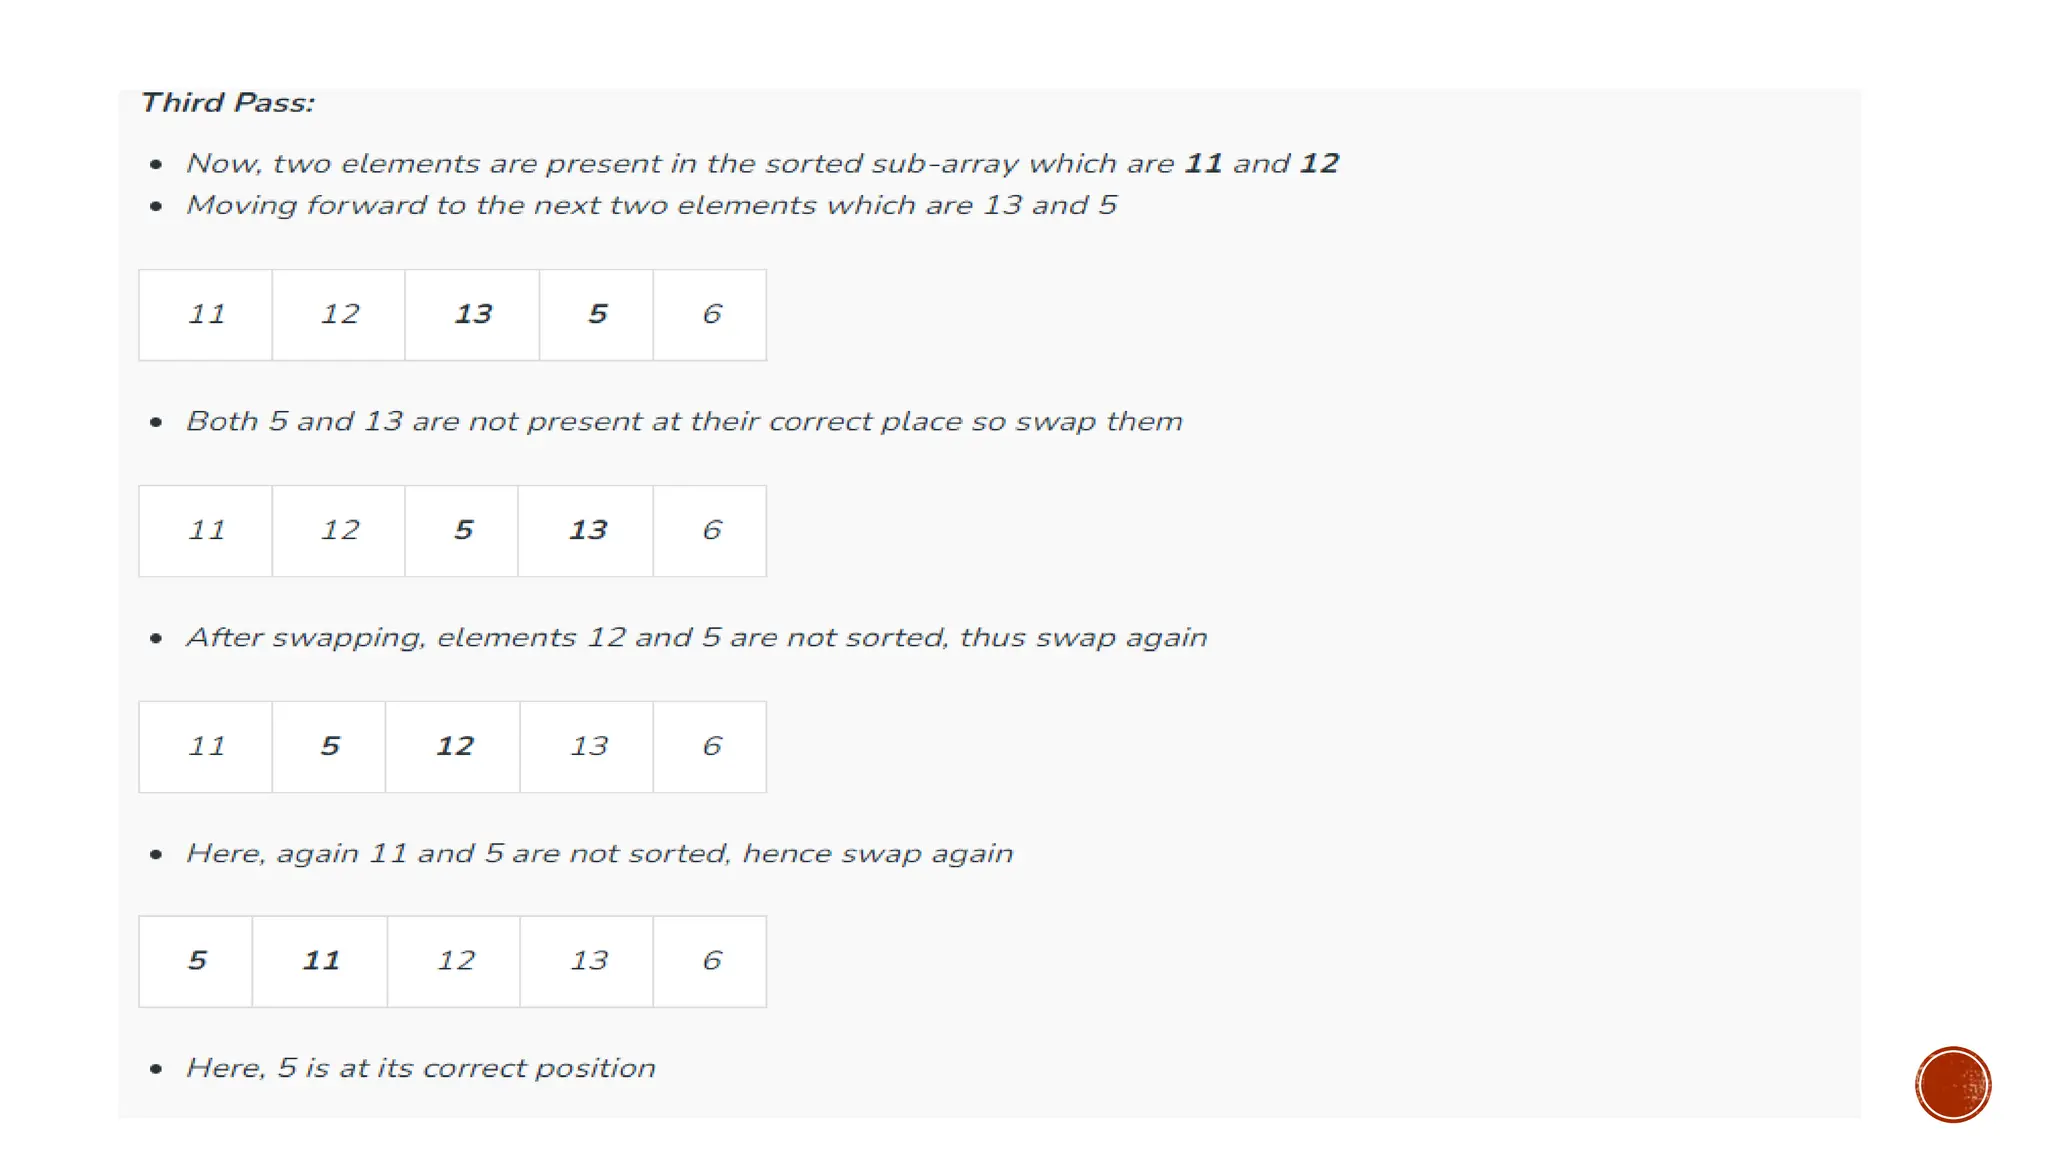This screenshot has height=1152, width=2048.
Task: Select bold 5 cell in third array
Action: coord(329,747)
